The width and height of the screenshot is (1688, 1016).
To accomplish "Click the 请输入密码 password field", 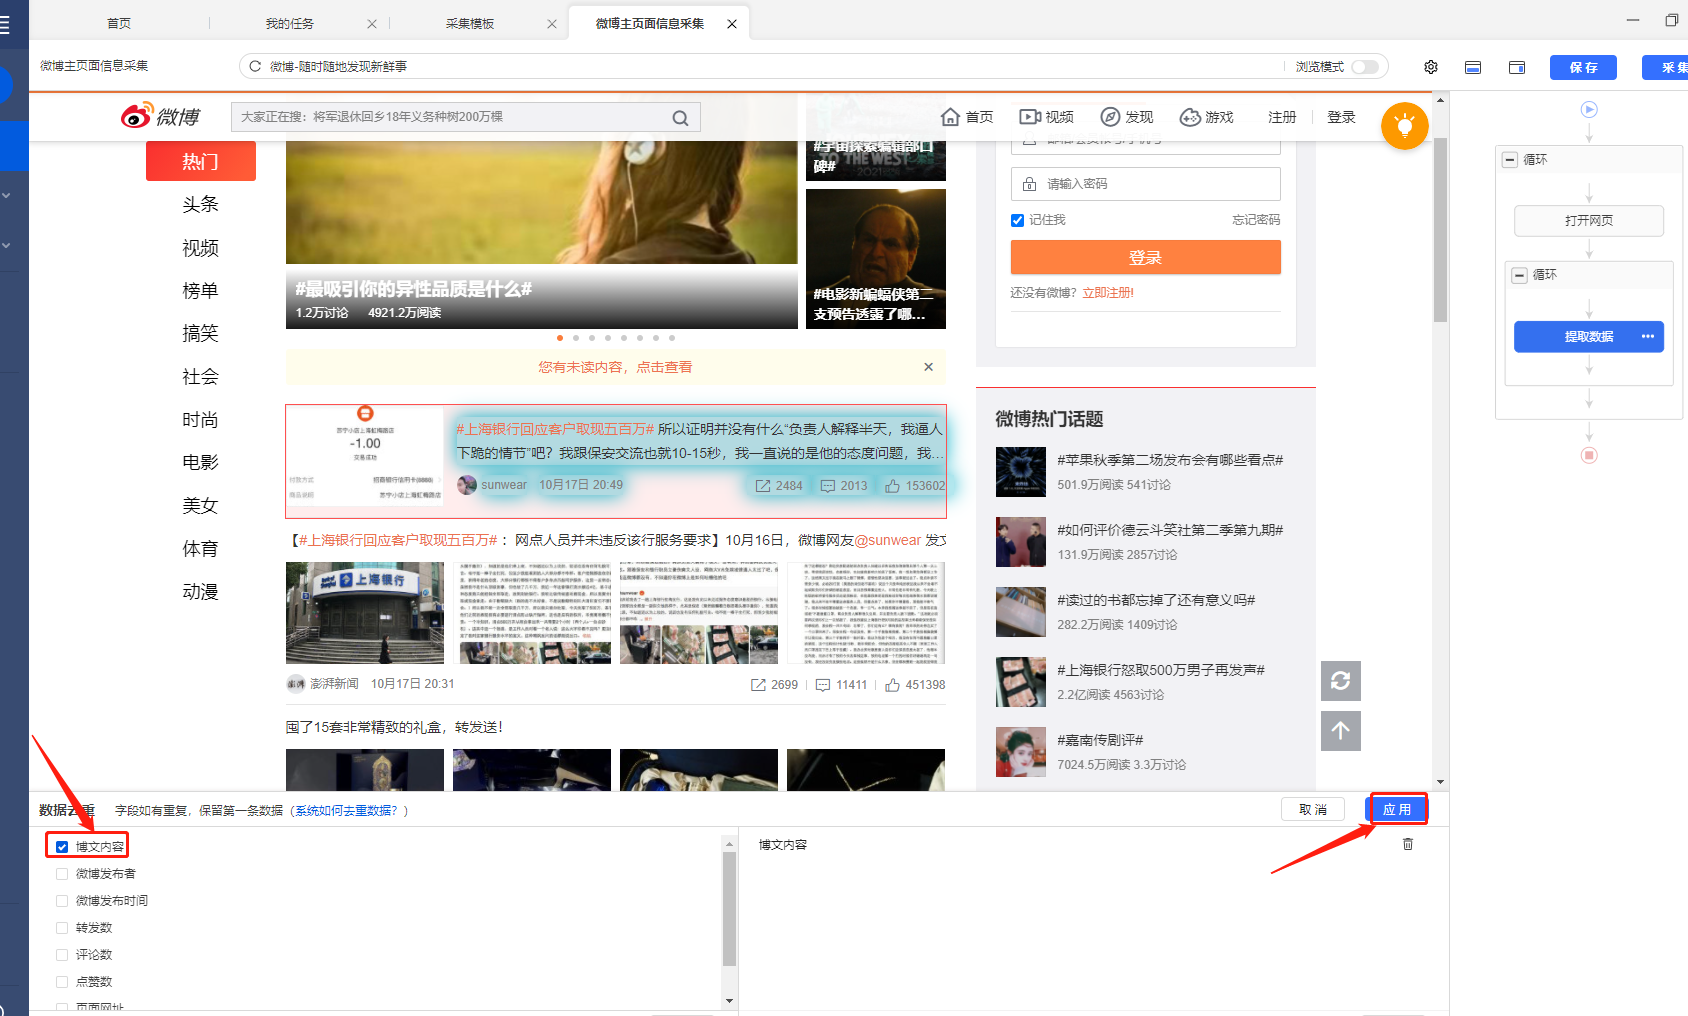I will (1145, 184).
